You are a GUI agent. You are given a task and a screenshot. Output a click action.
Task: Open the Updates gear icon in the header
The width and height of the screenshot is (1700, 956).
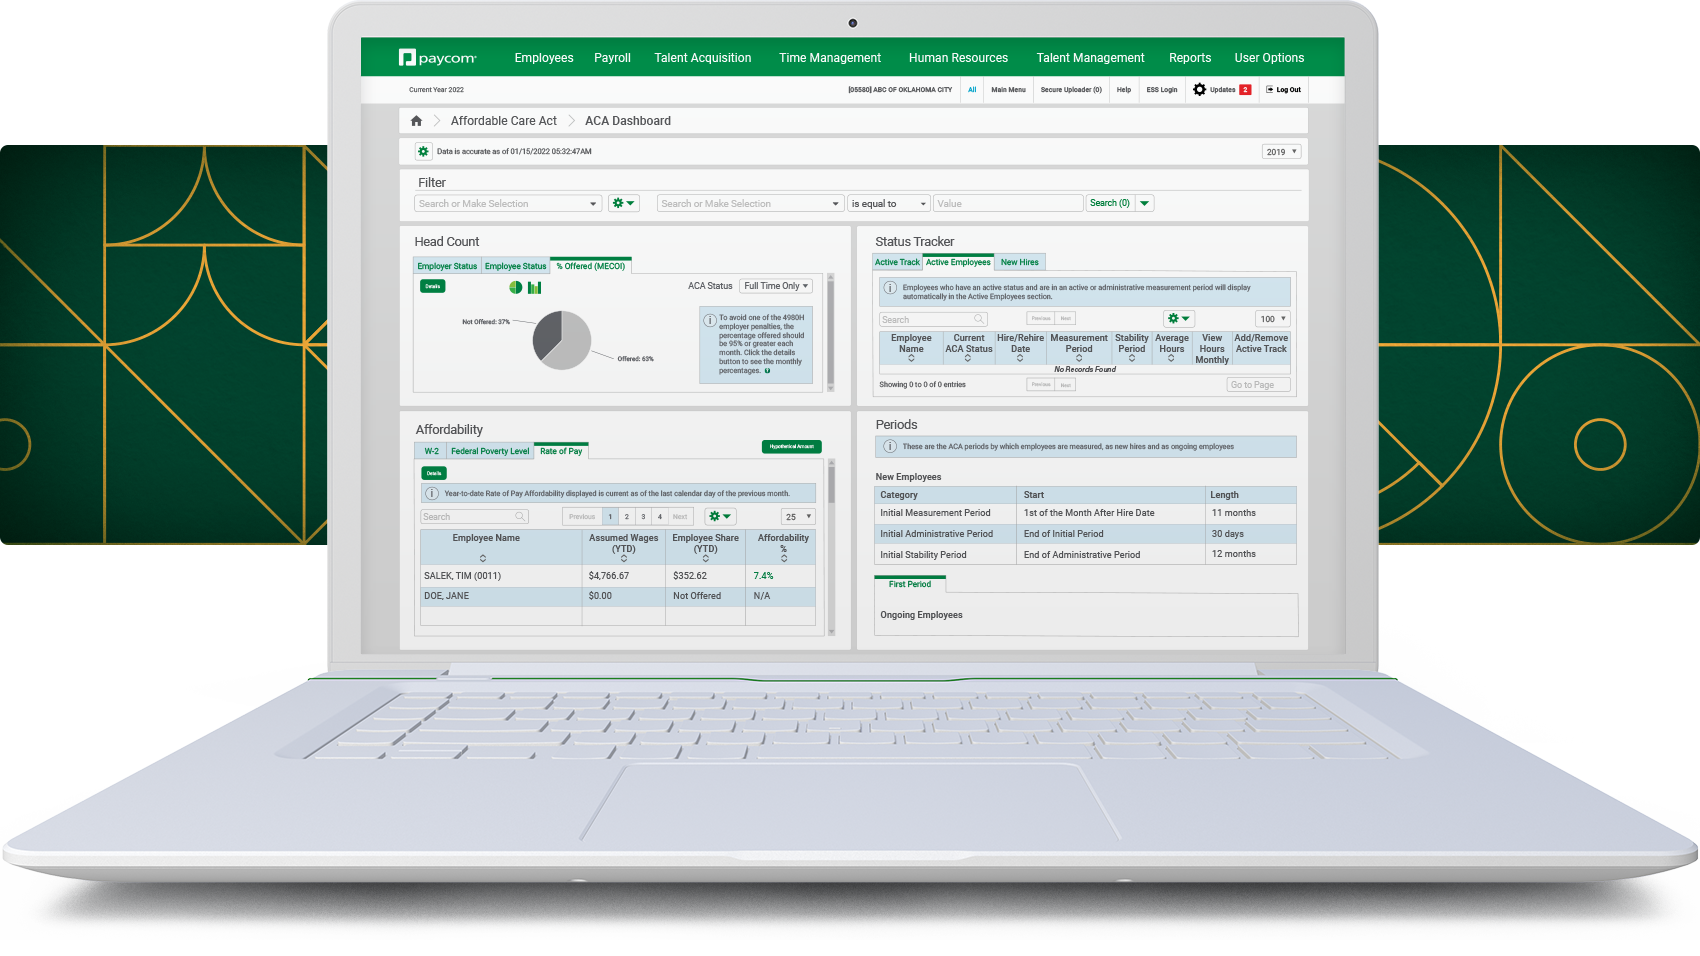click(x=1200, y=90)
